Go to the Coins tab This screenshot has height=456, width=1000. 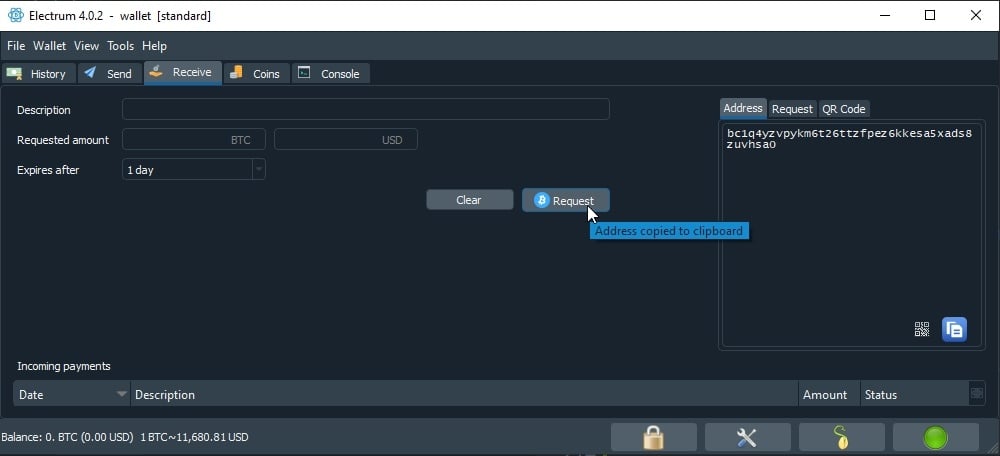click(x=256, y=73)
